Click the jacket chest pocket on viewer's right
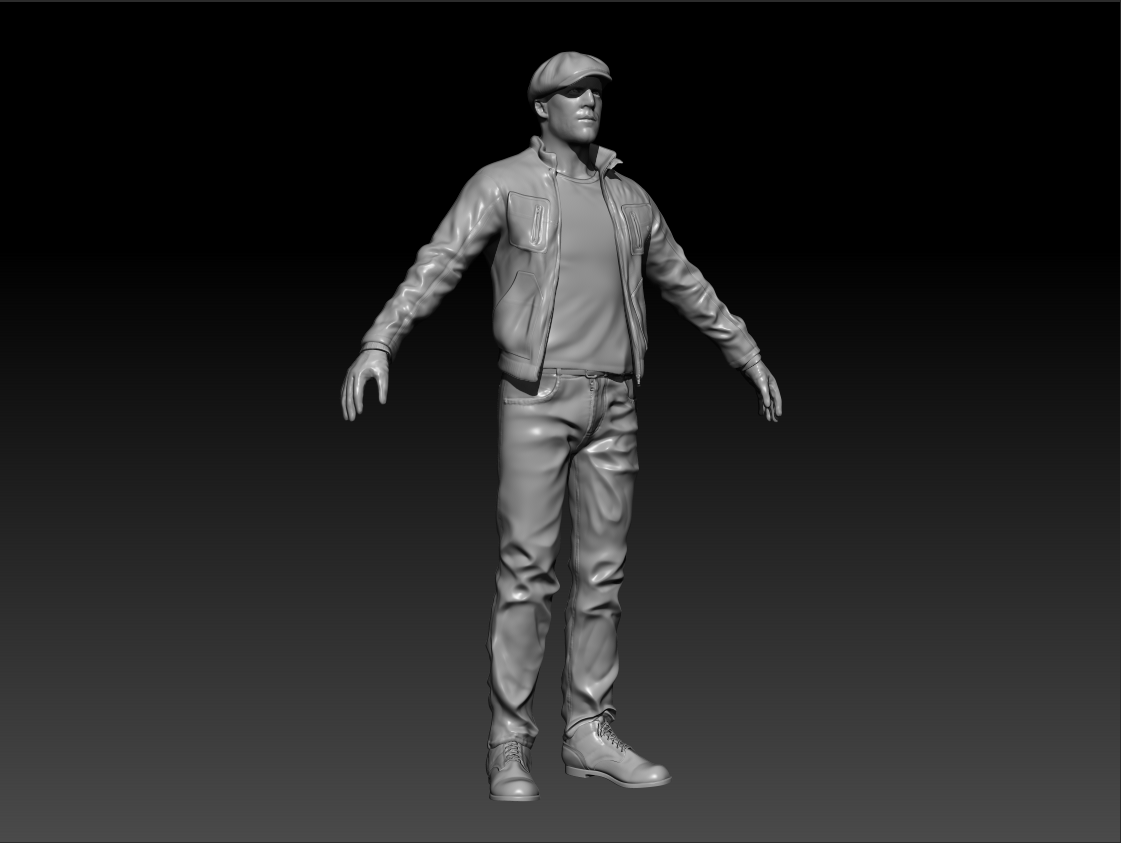 (x=635, y=222)
